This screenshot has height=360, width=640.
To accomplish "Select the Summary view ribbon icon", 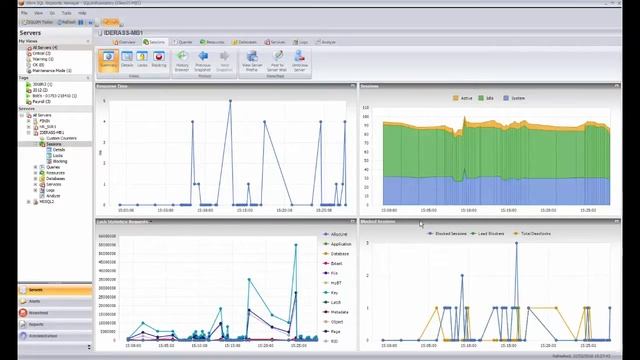I will [x=109, y=60].
